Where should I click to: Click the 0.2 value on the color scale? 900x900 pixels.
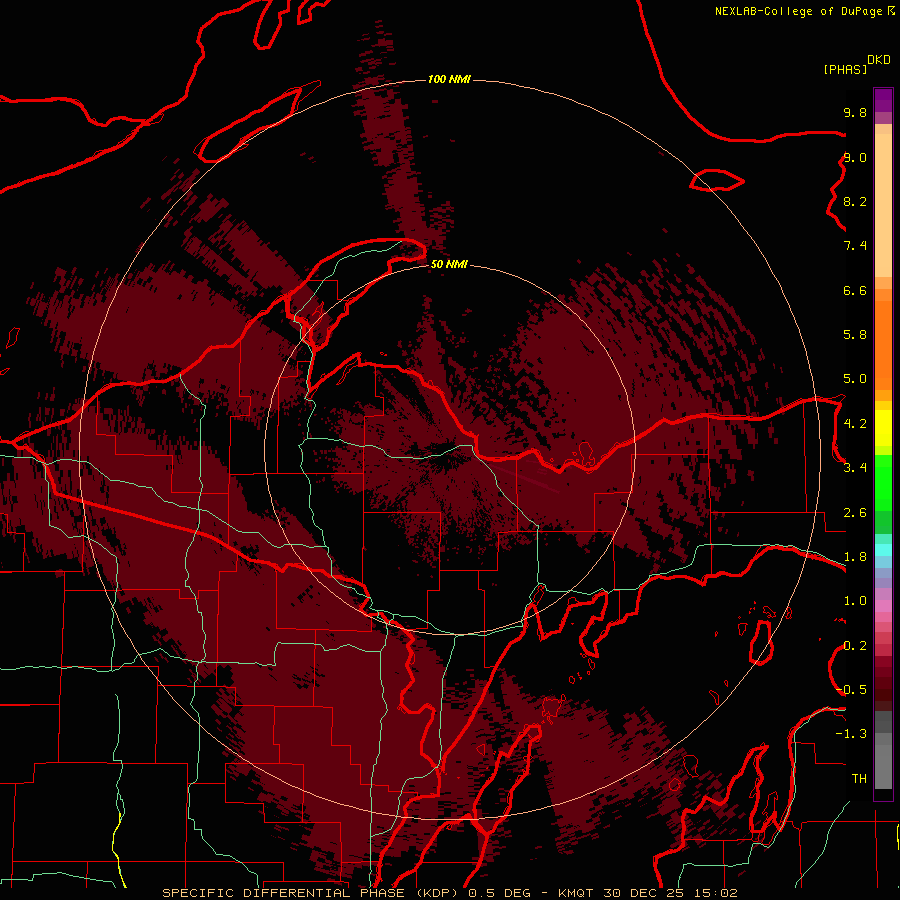855,646
